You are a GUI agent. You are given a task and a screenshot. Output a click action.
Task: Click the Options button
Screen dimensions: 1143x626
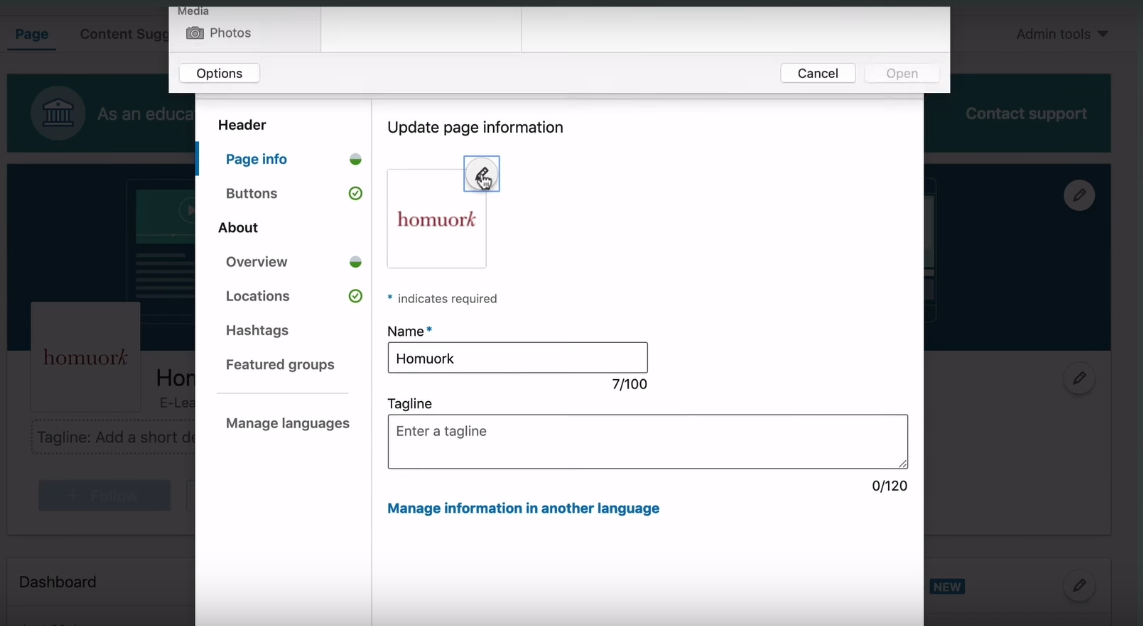click(219, 73)
